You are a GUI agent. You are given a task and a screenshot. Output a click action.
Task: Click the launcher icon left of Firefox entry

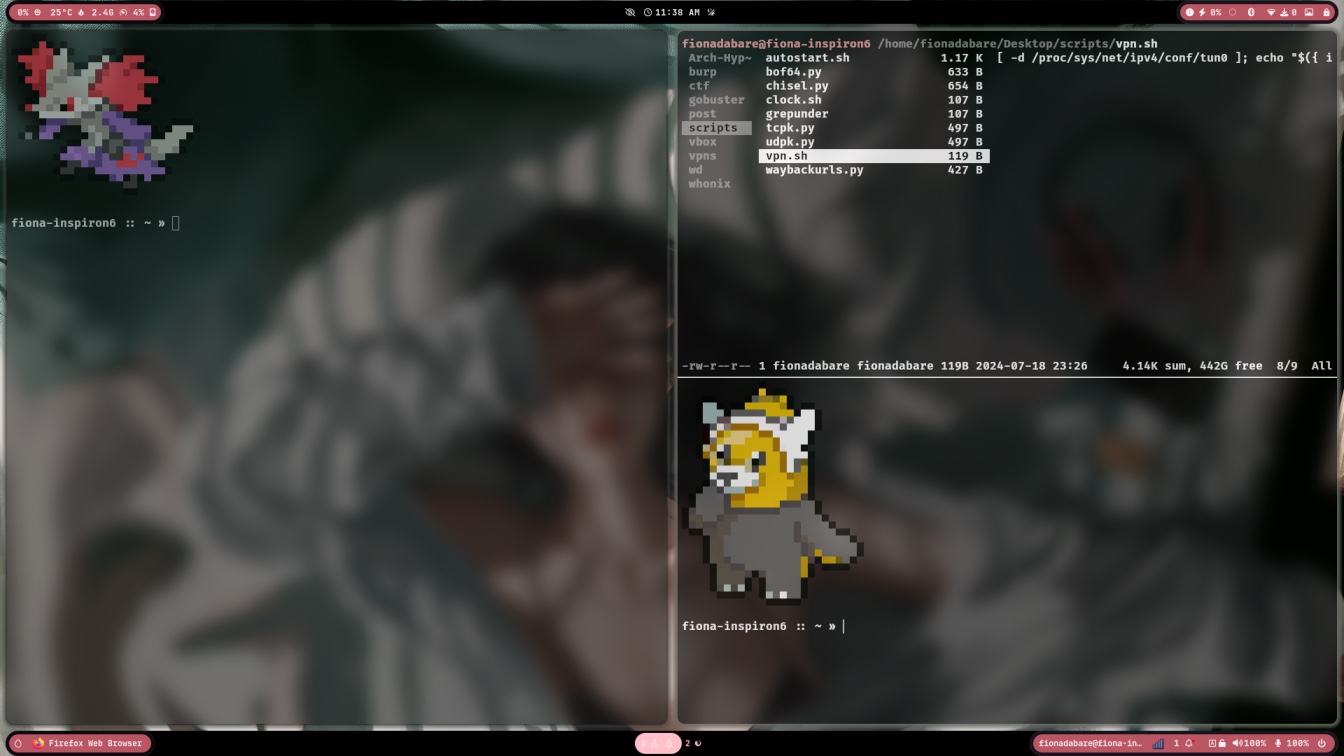pyautogui.click(x=18, y=743)
